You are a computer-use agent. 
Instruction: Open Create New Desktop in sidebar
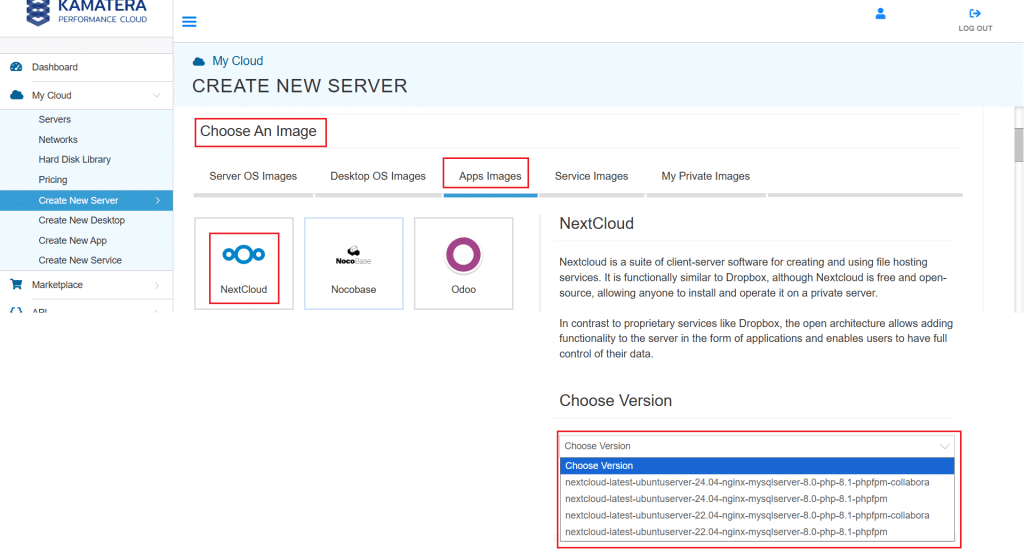(x=82, y=221)
